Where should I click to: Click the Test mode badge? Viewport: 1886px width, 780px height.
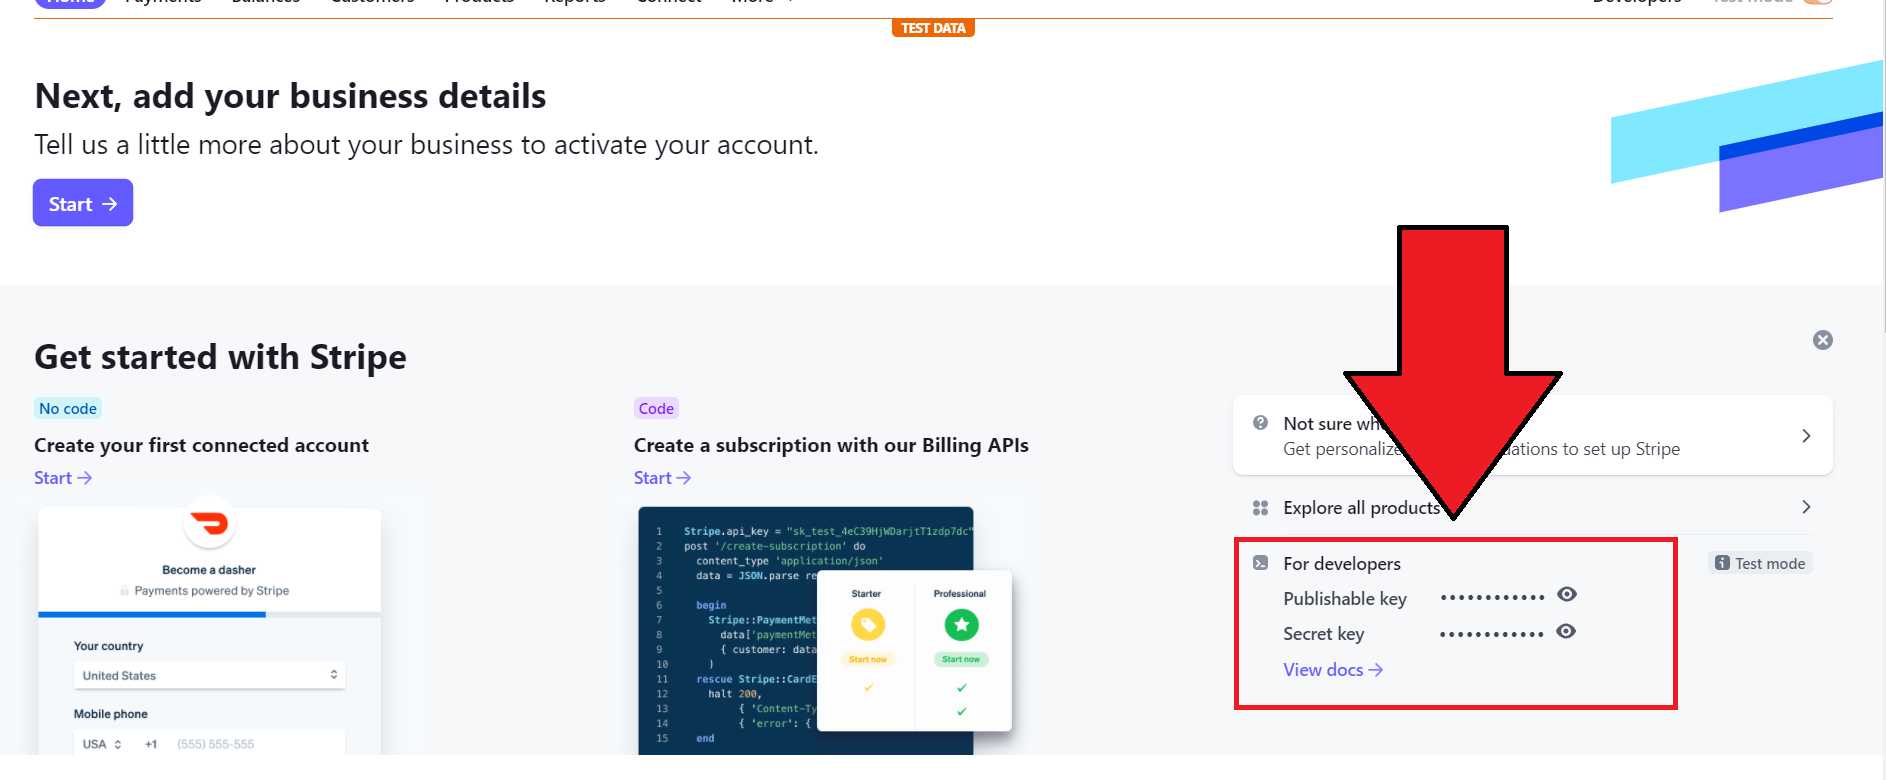click(x=1760, y=563)
